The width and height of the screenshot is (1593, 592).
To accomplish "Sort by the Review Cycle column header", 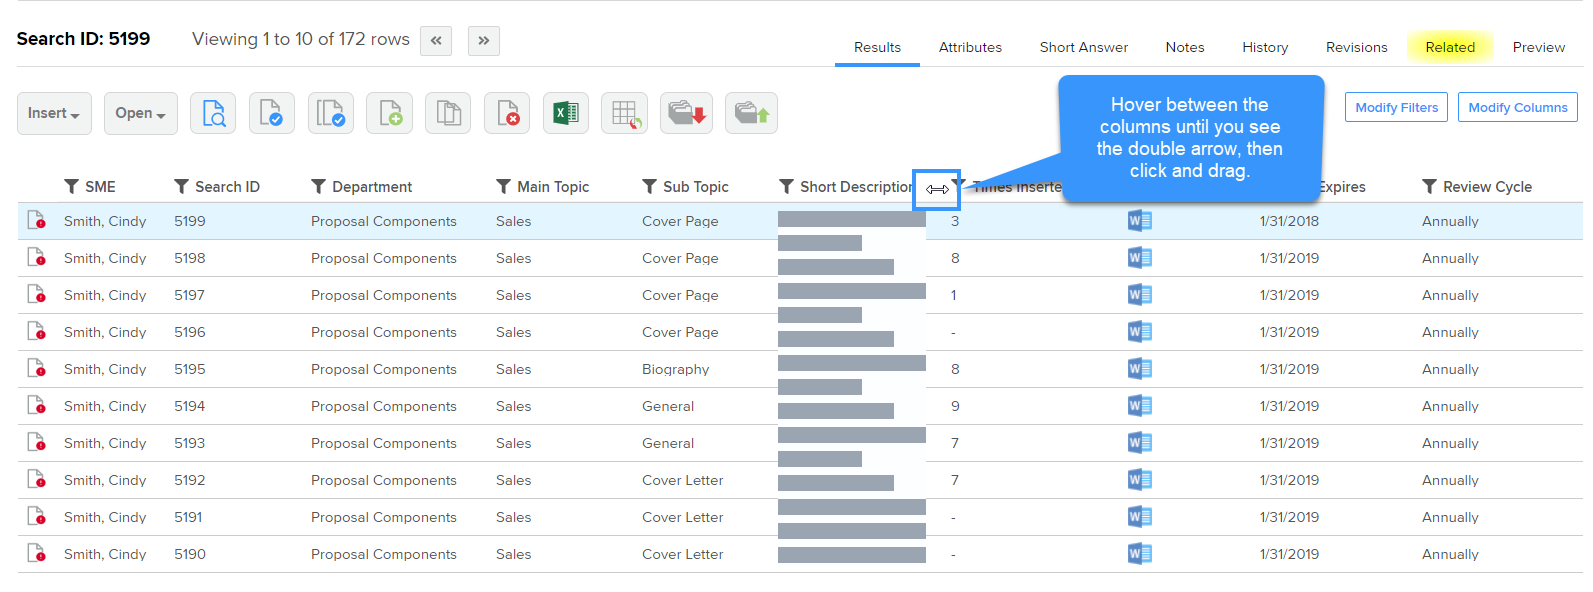I will [x=1487, y=187].
